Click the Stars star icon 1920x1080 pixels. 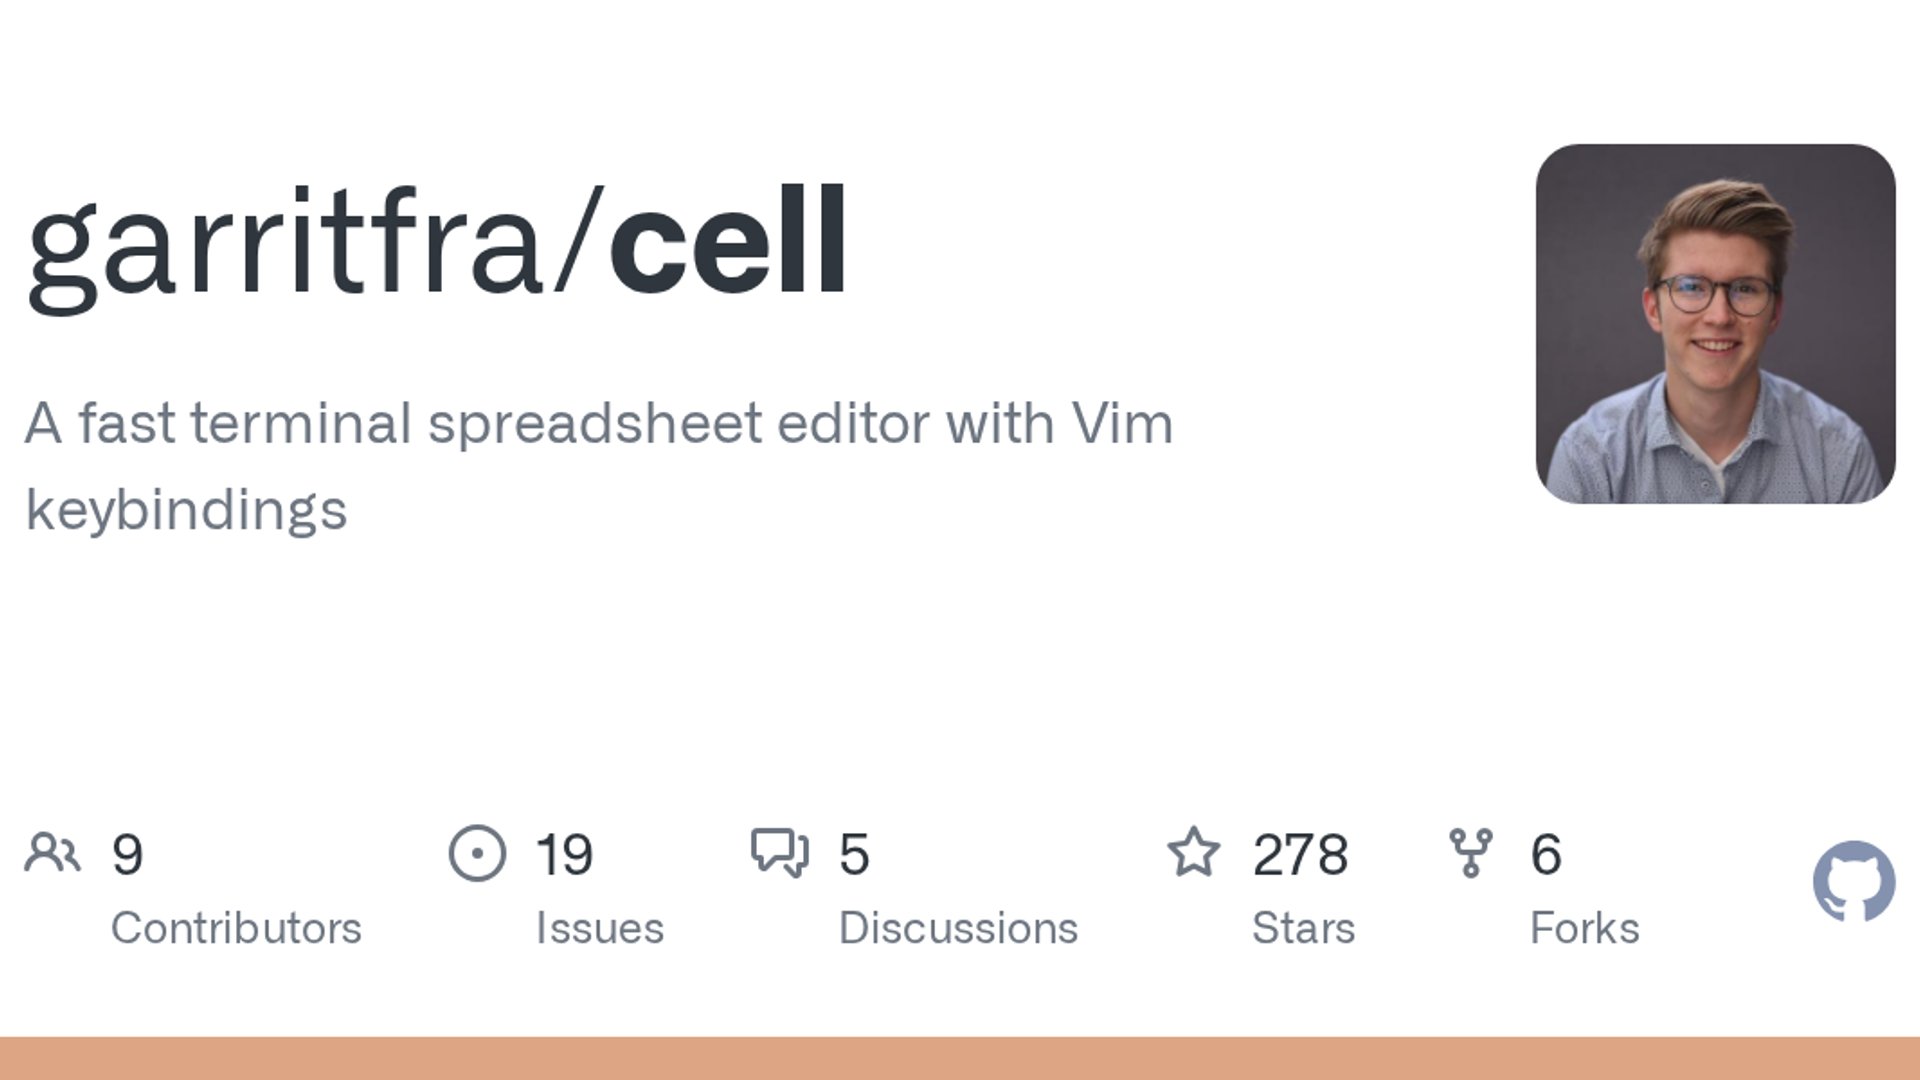tap(1193, 852)
